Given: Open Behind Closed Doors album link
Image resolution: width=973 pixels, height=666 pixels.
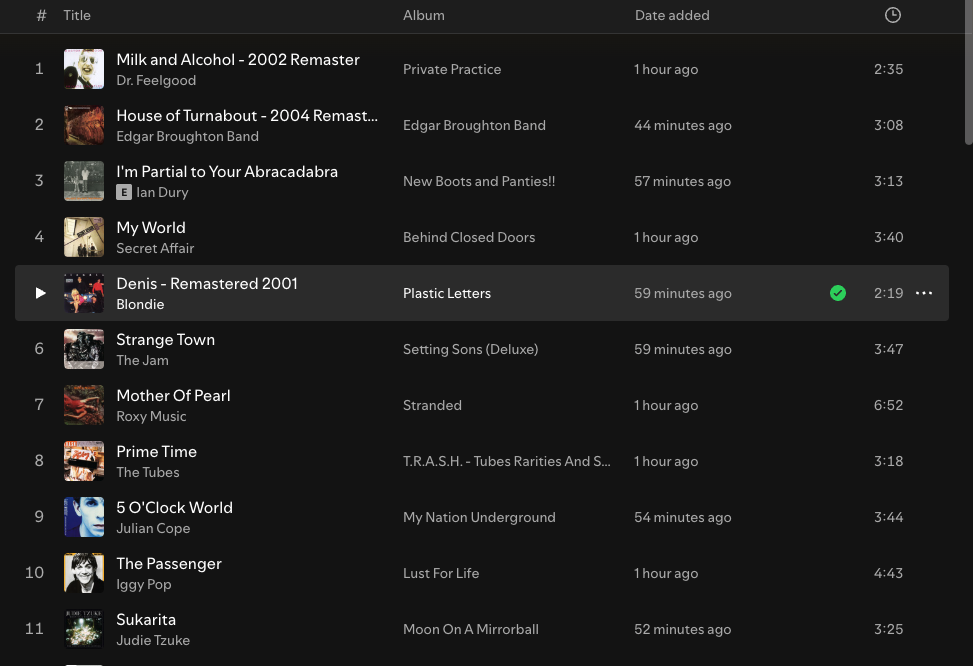Looking at the screenshot, I should pos(469,237).
